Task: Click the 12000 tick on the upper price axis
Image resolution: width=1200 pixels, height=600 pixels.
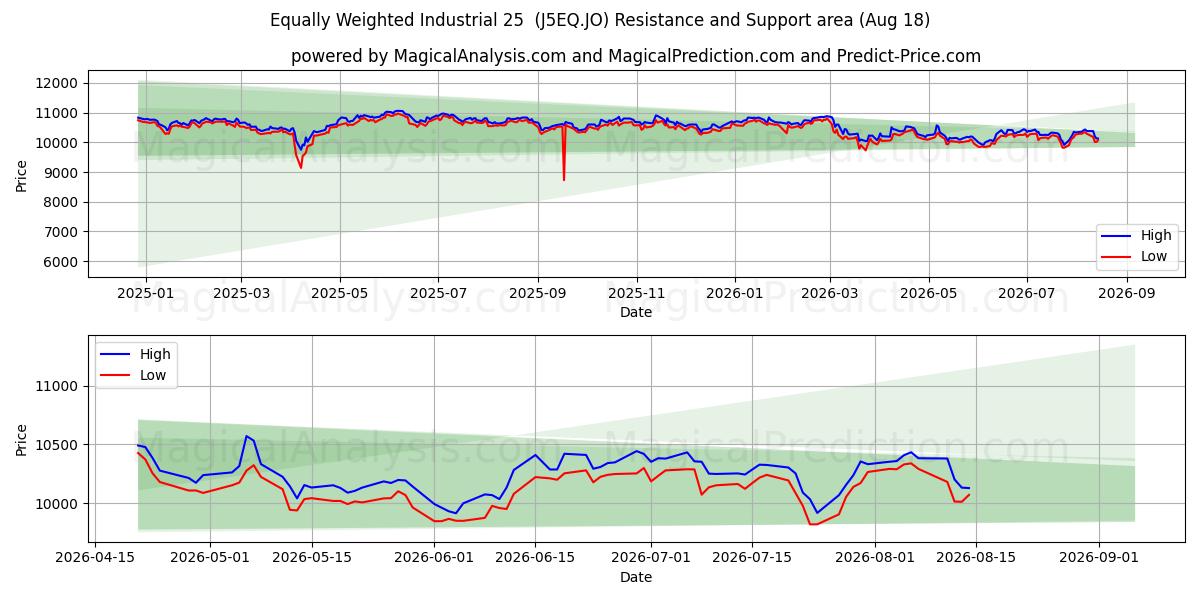Action: [58, 84]
